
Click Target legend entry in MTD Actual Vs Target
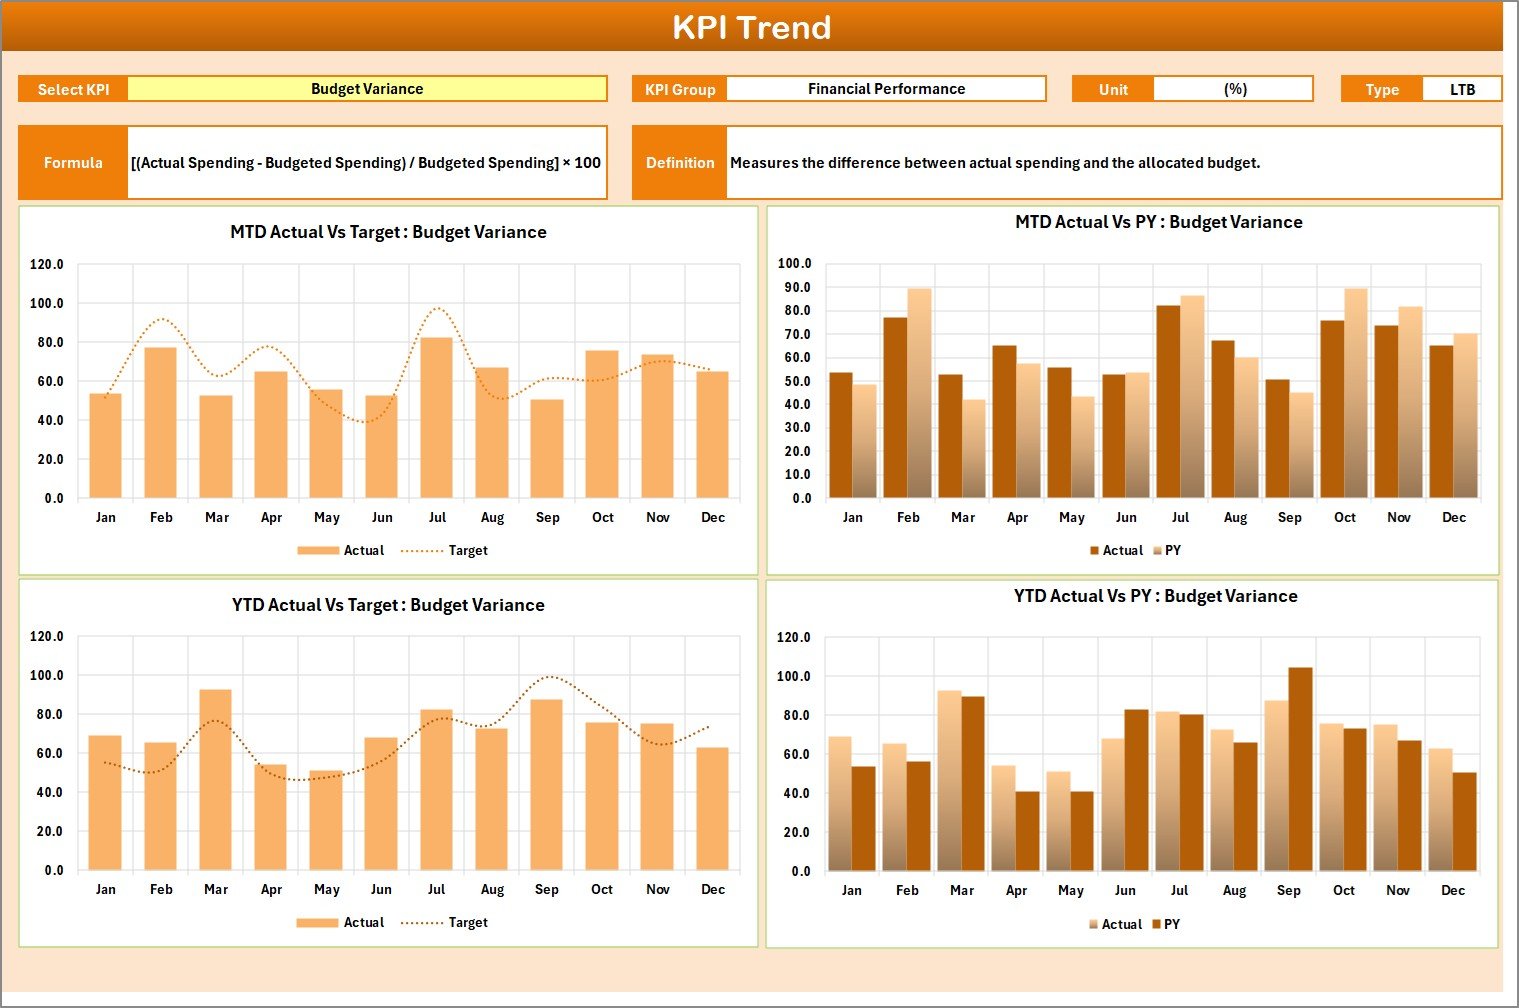[x=467, y=551]
